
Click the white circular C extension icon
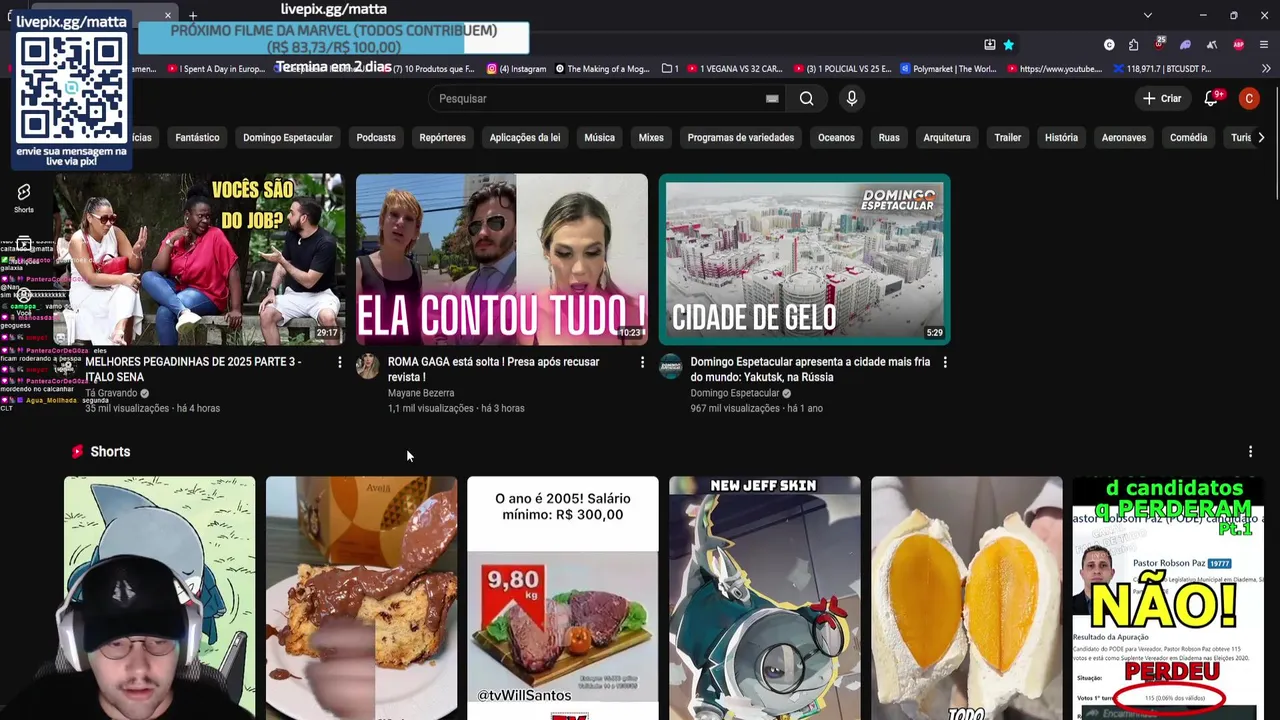(x=1109, y=44)
